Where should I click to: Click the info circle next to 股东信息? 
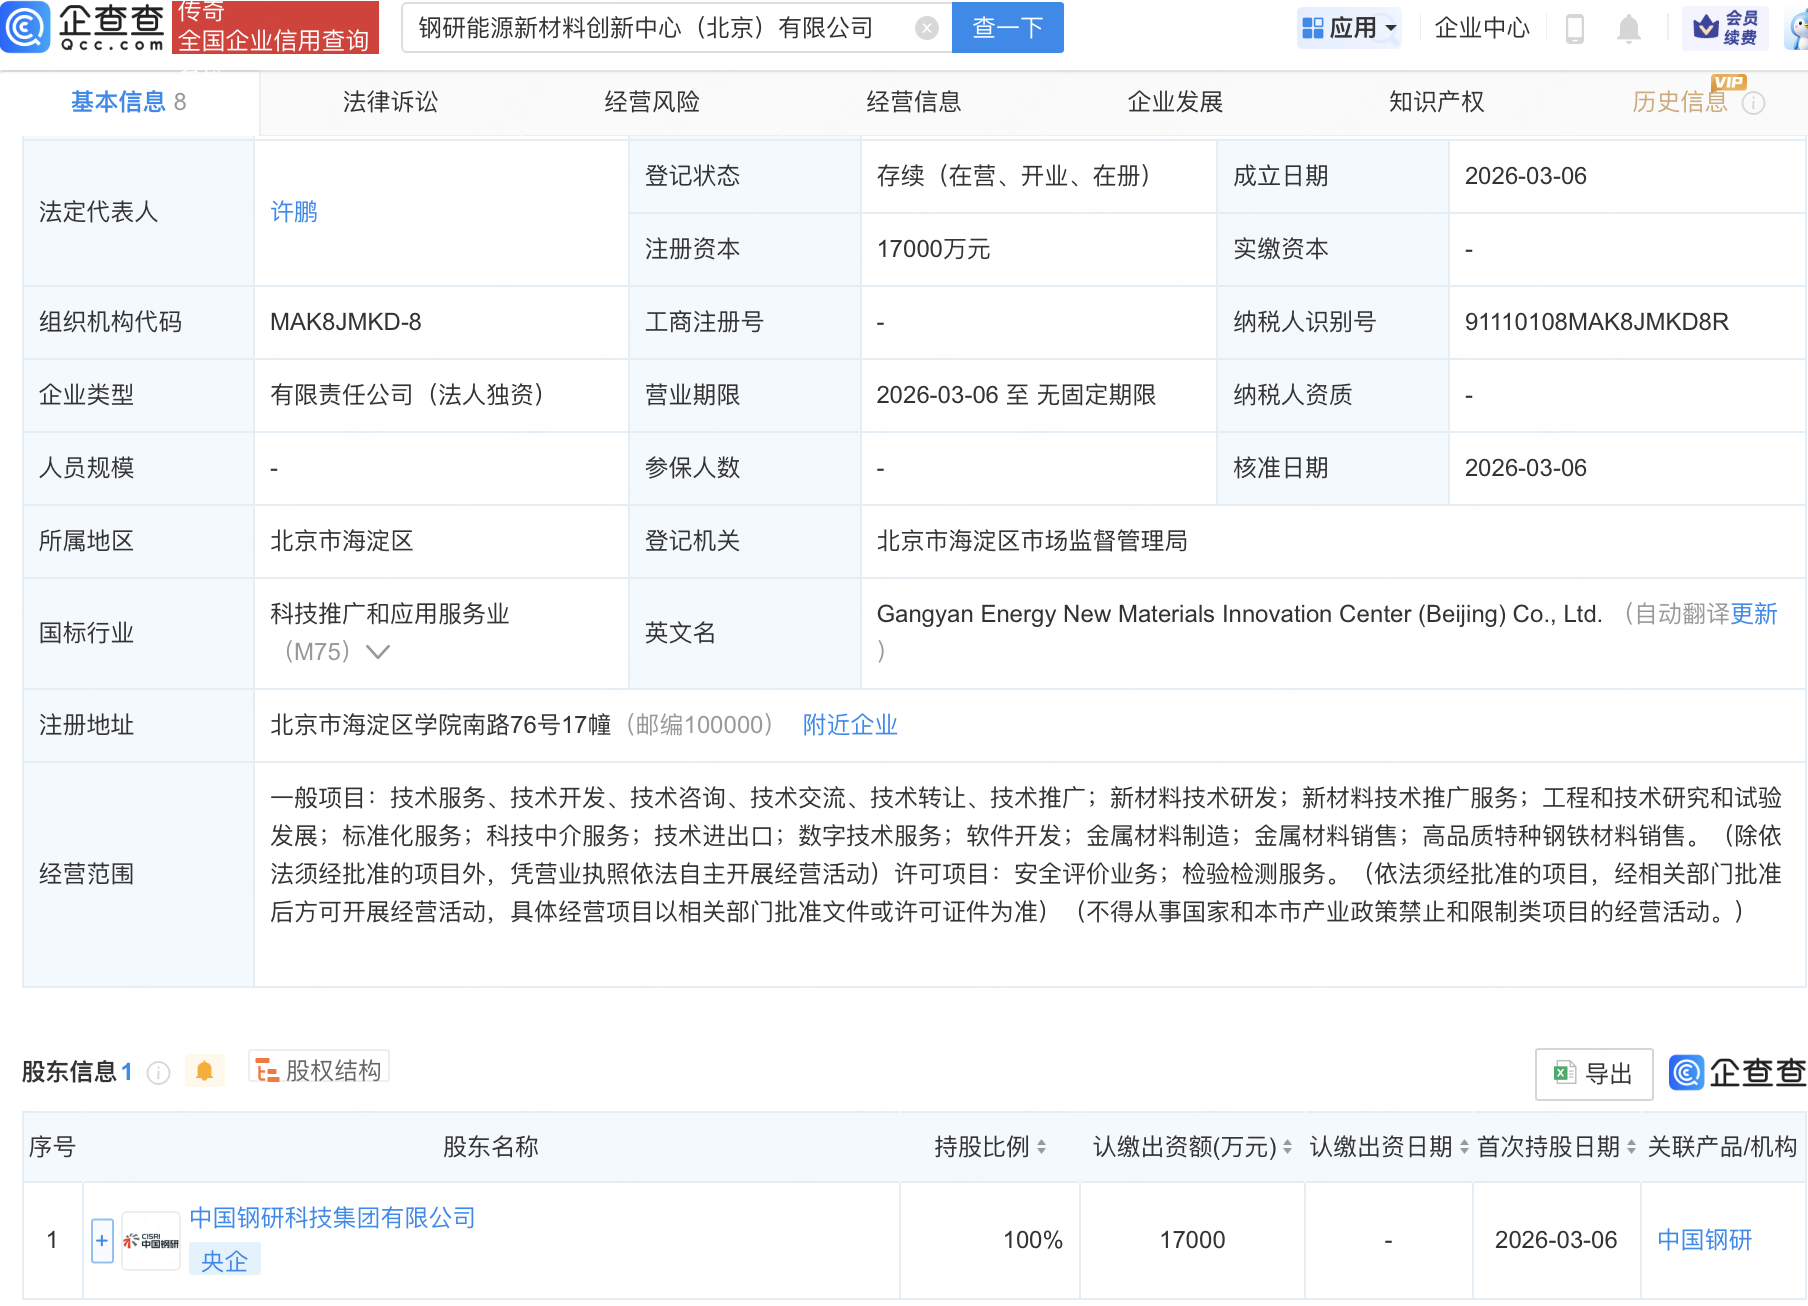(x=158, y=1072)
